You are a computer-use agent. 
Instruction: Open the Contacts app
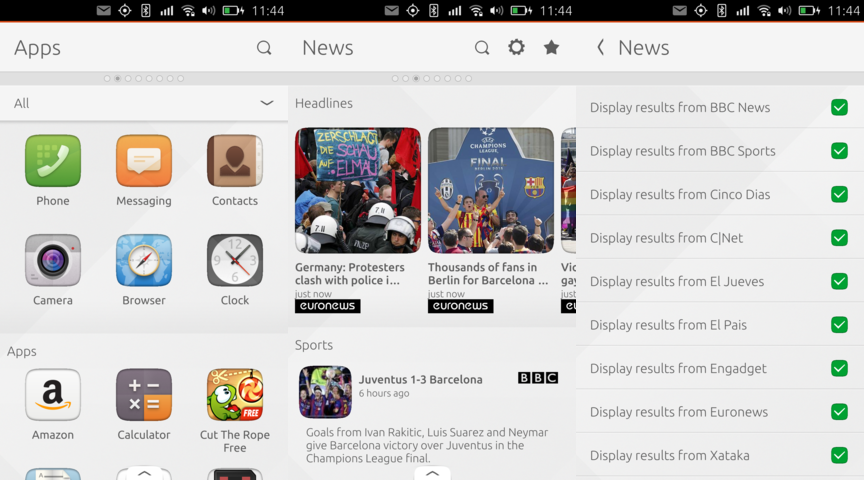235,161
